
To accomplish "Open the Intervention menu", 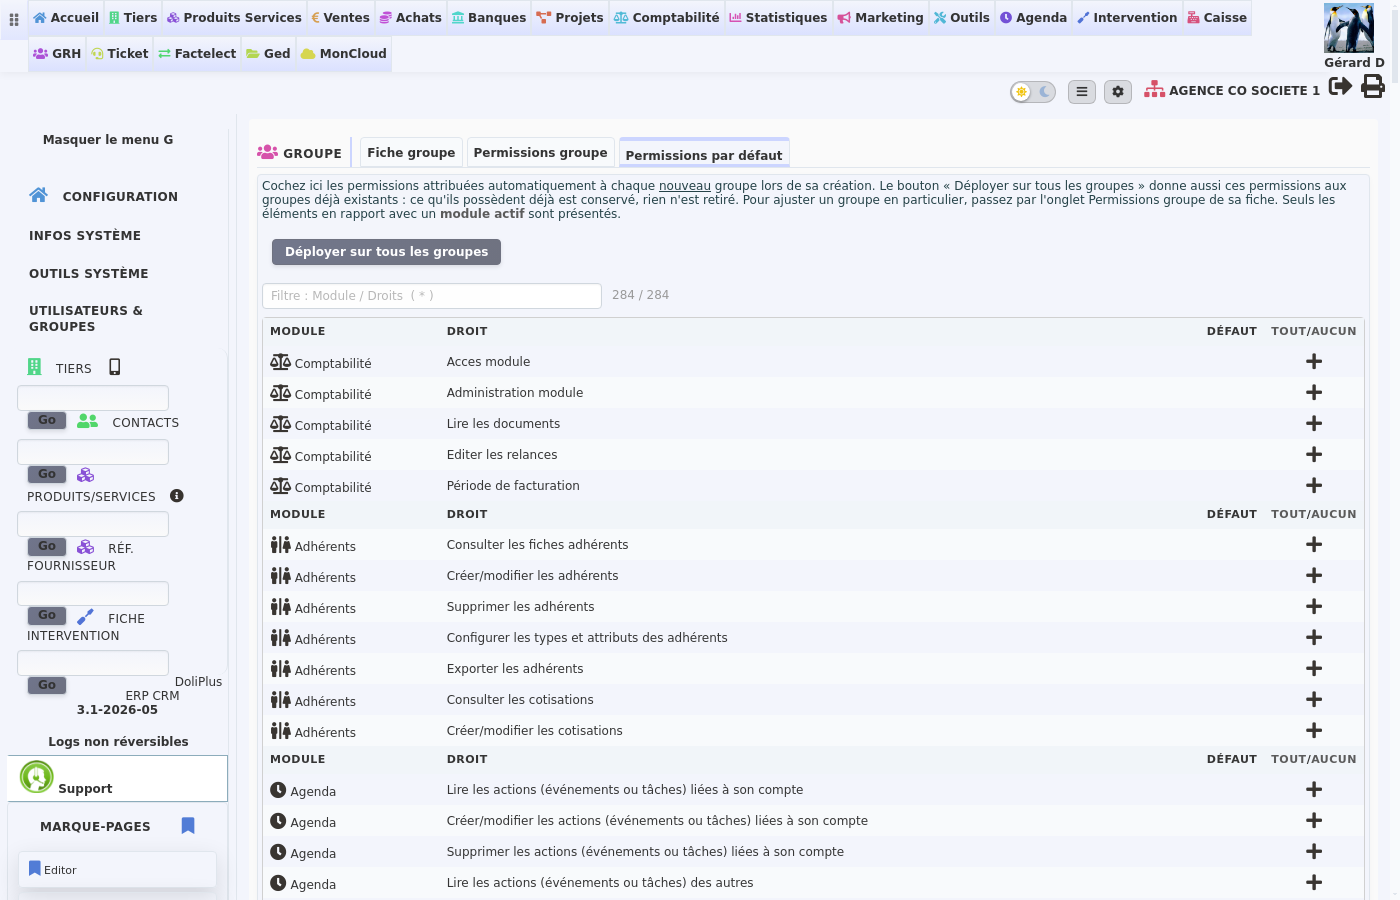I will (x=1127, y=18).
